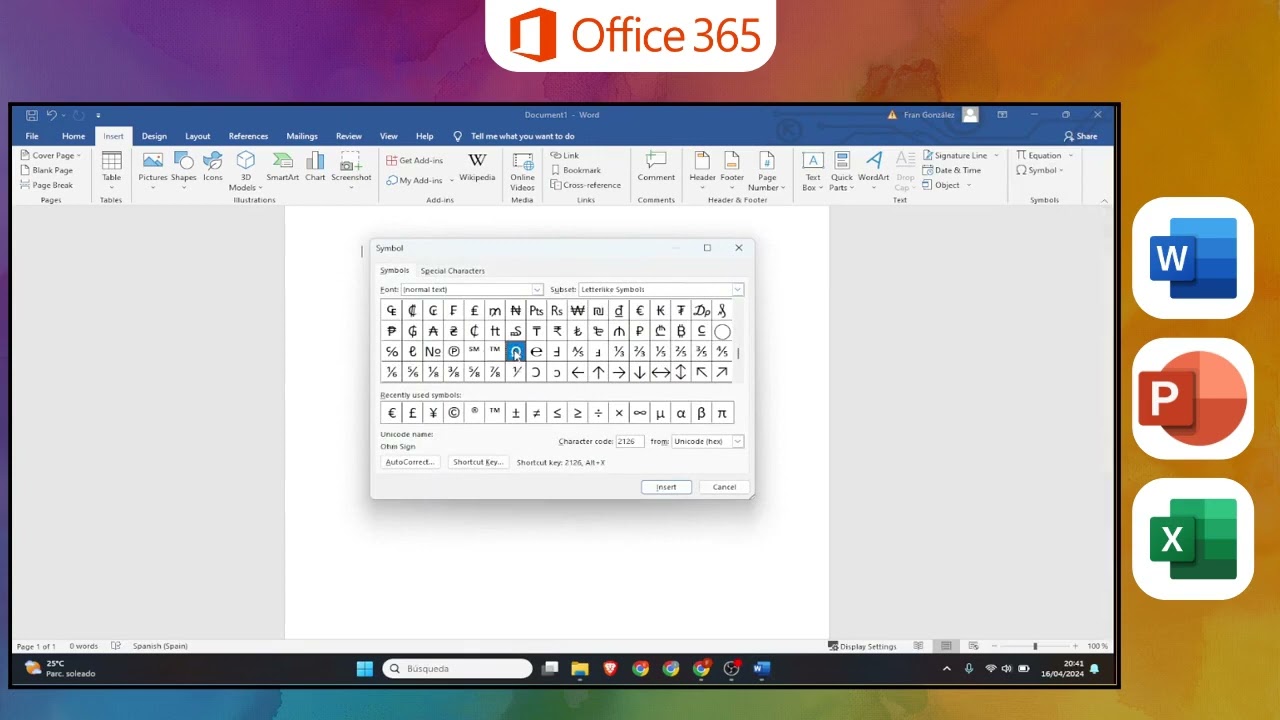
Task: Open Online Videos insert
Action: point(522,171)
